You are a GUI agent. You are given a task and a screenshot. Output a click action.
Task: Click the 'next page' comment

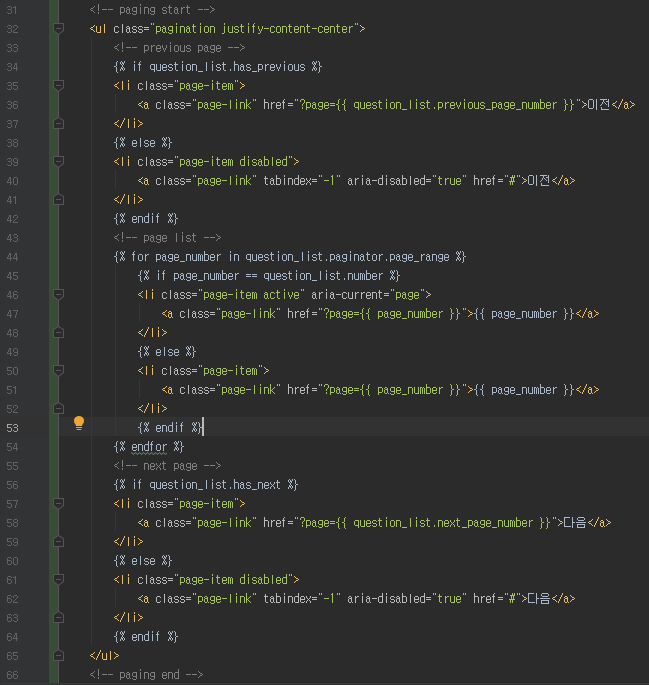coord(167,466)
